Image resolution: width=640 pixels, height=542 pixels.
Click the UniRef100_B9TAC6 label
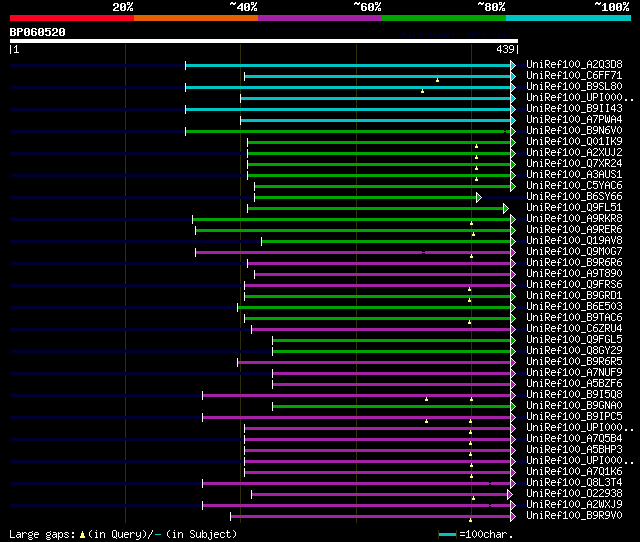[x=574, y=318]
